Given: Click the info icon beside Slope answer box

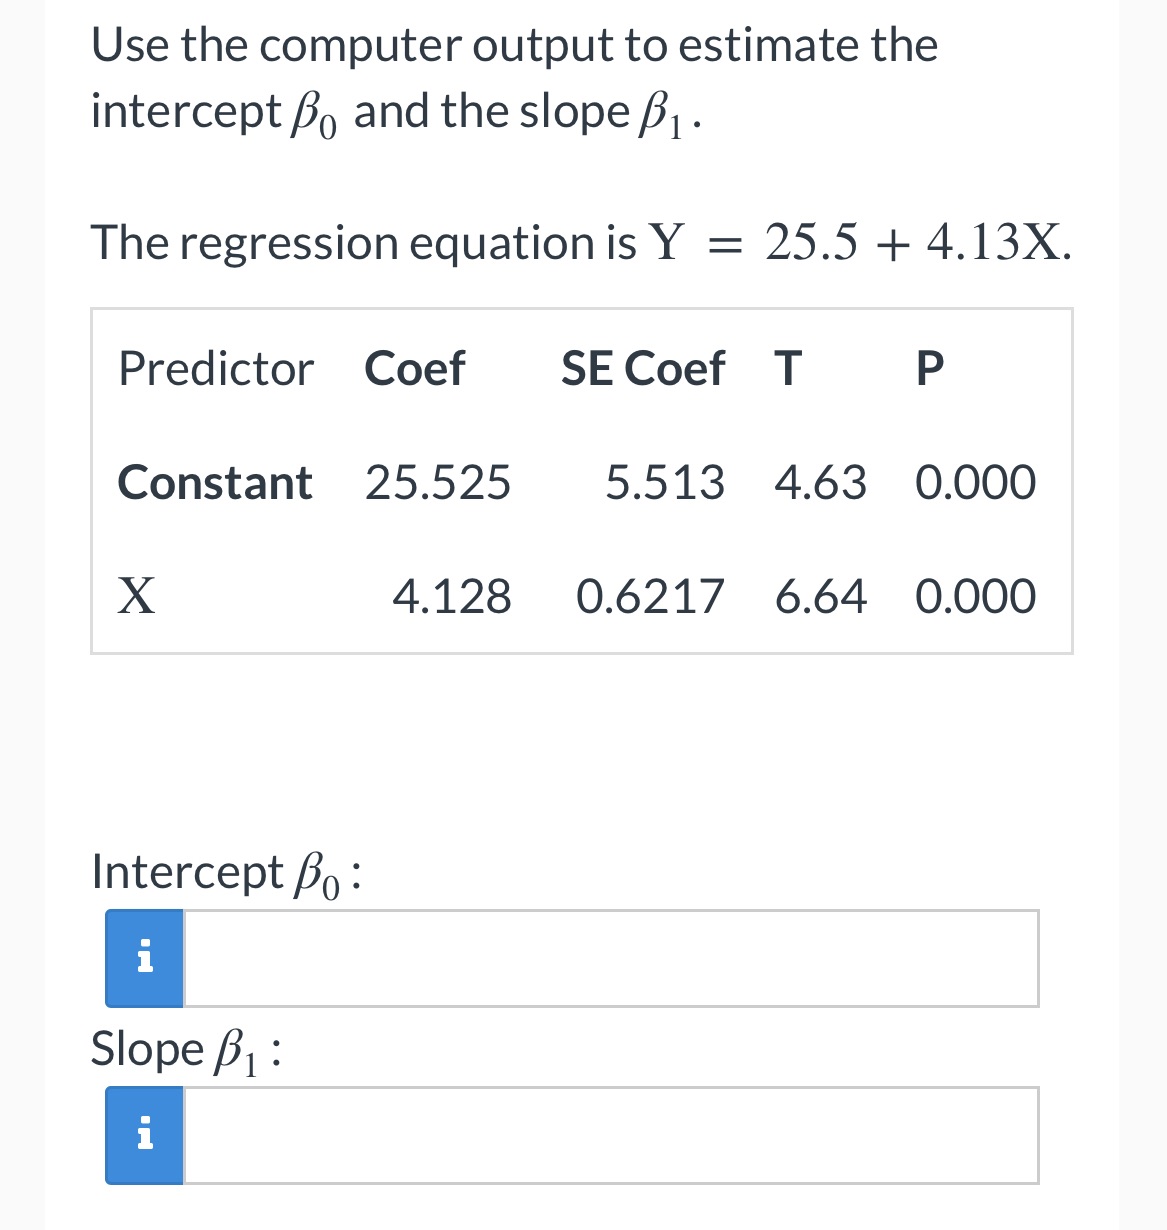Looking at the screenshot, I should [144, 1133].
